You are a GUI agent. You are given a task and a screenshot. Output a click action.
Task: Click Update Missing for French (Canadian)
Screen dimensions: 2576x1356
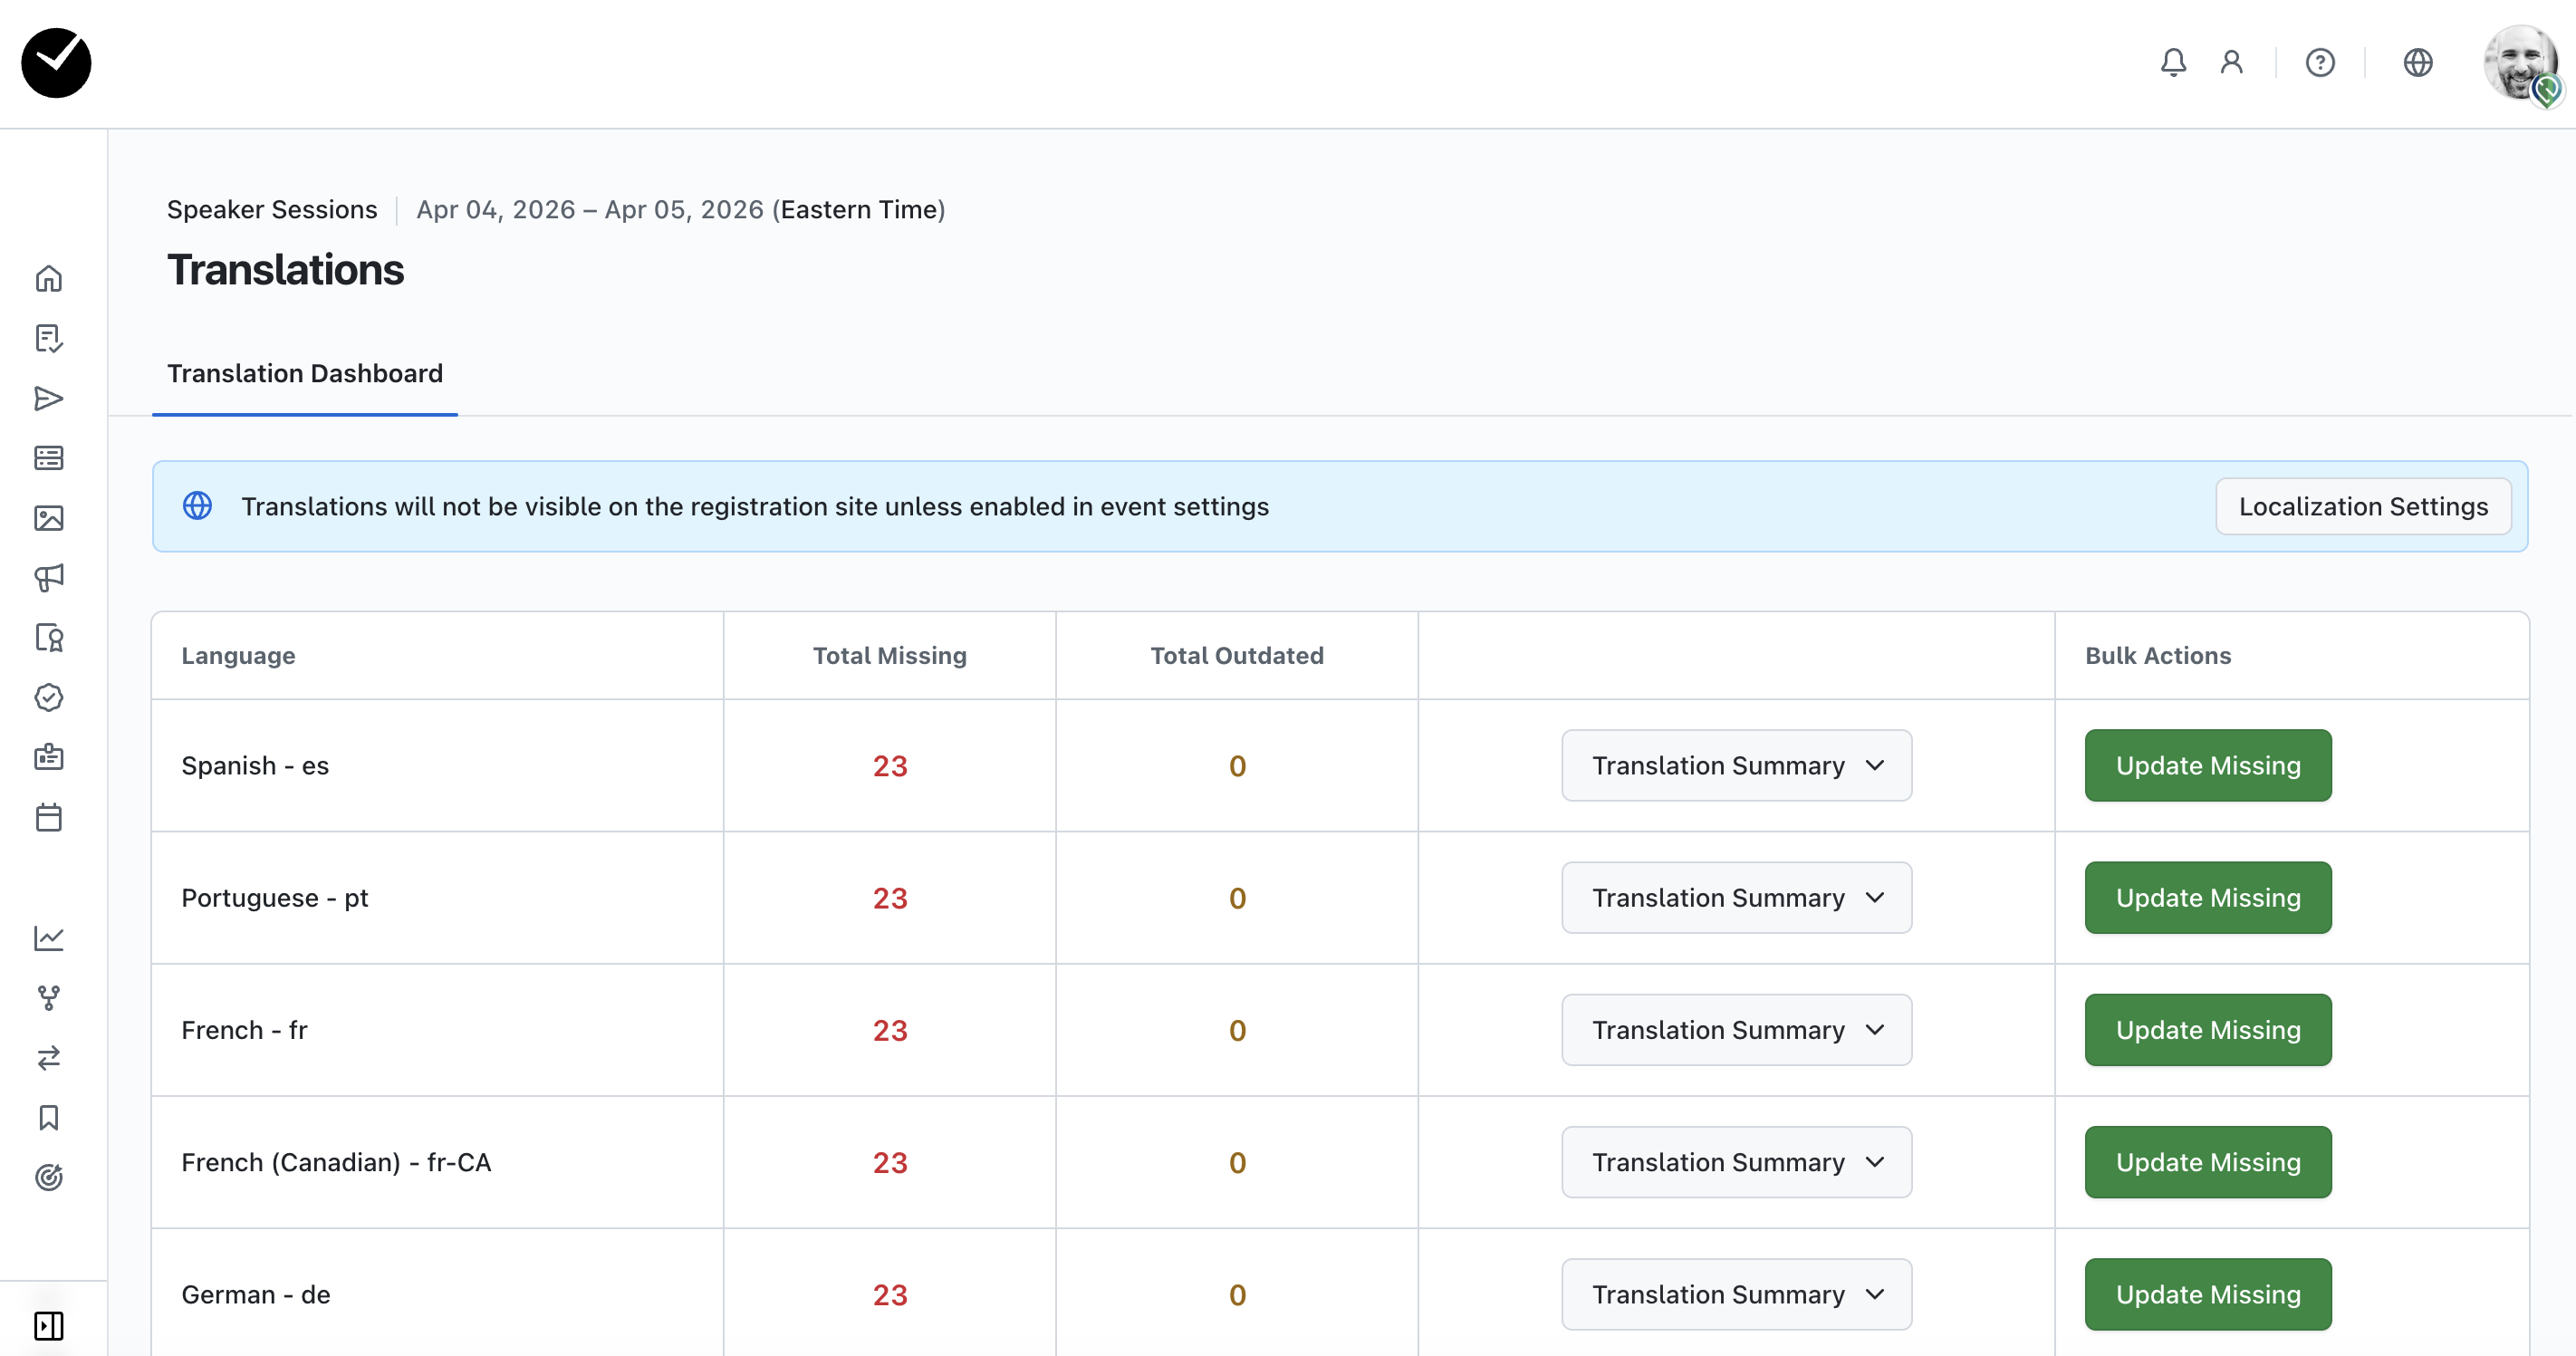(2207, 1162)
